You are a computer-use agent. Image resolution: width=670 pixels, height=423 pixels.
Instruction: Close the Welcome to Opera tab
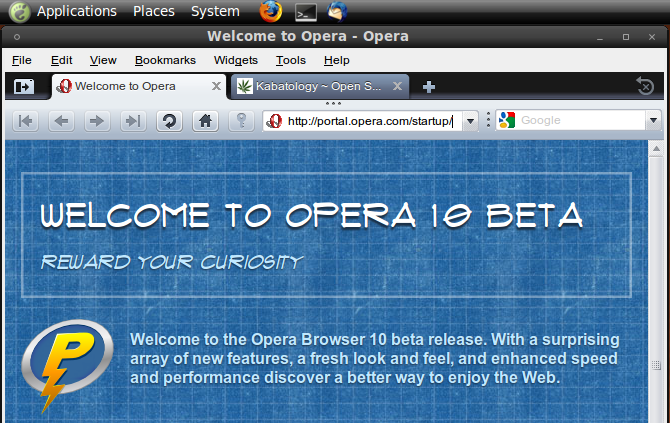pos(216,86)
